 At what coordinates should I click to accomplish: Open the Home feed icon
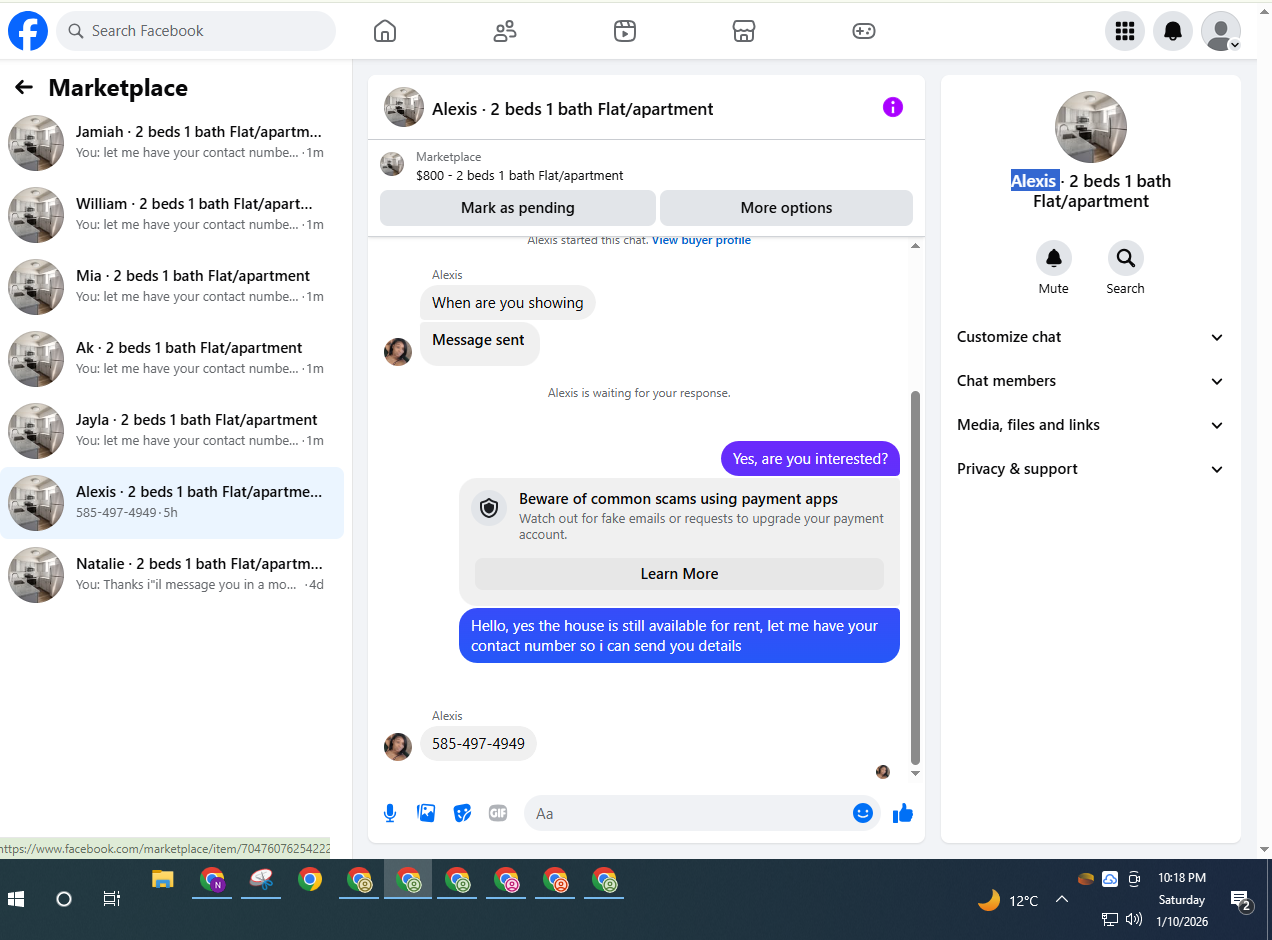click(385, 31)
